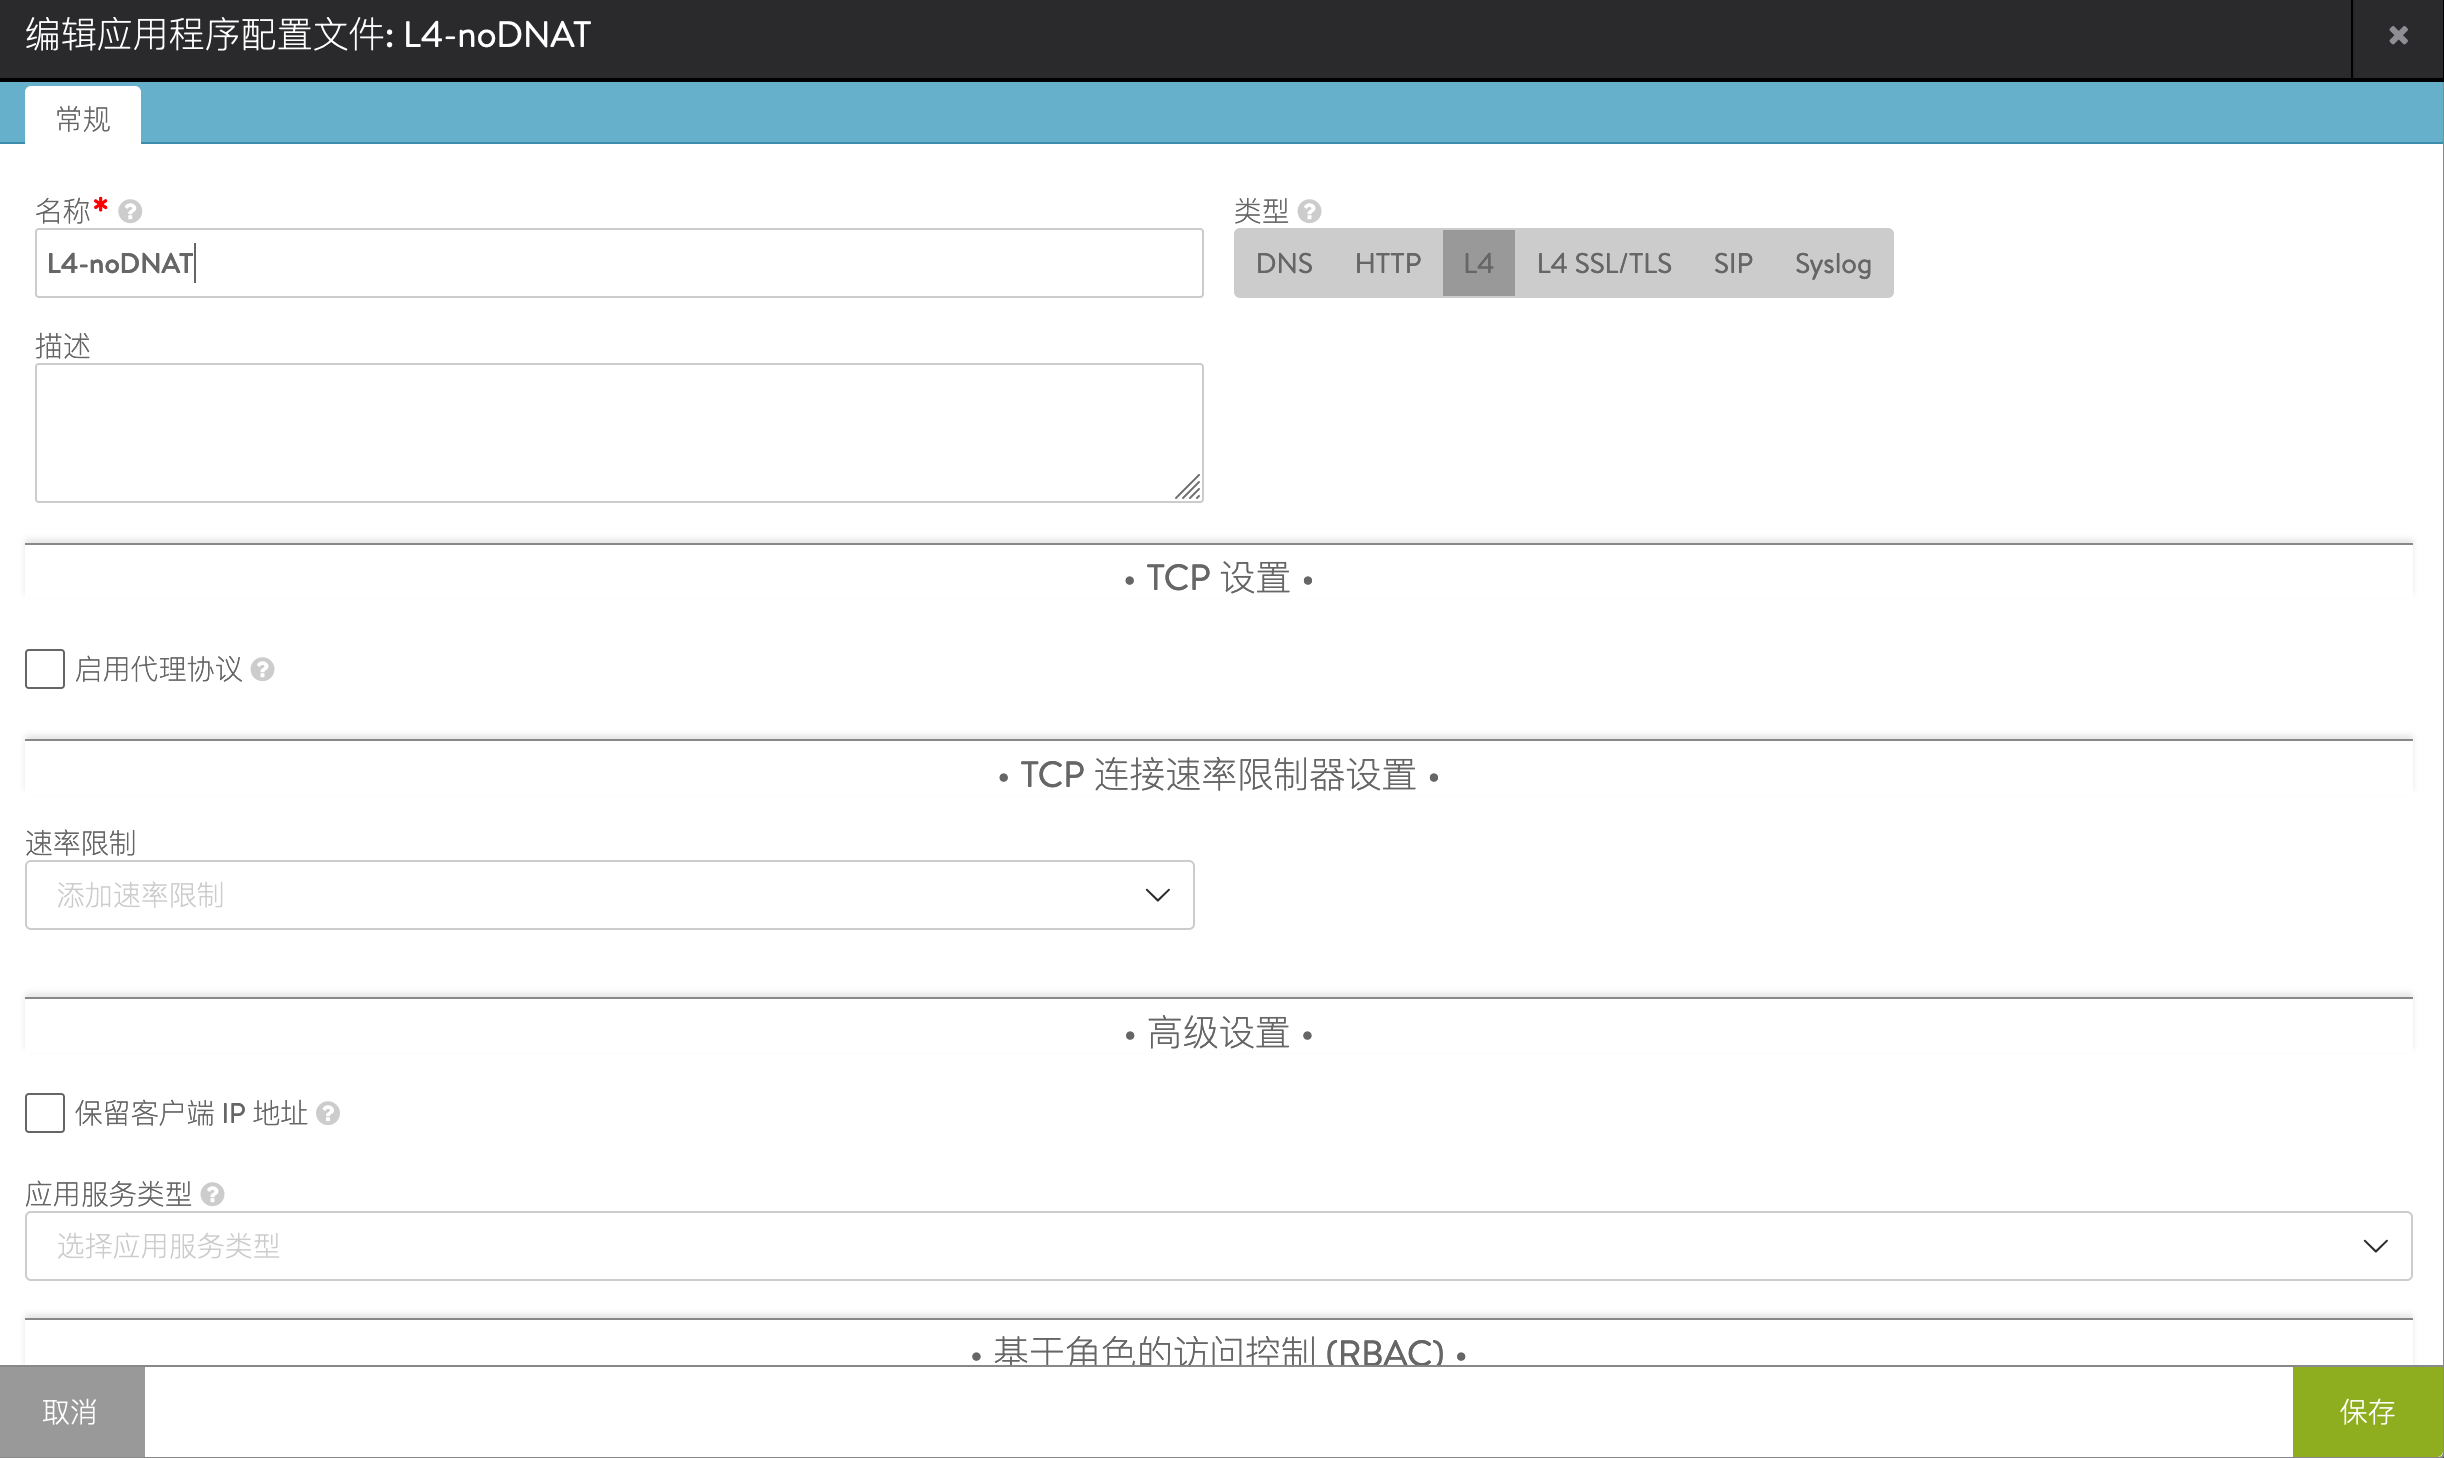The width and height of the screenshot is (2444, 1458).
Task: Select the L4 SSL/TLS profile type
Action: coord(1604,263)
